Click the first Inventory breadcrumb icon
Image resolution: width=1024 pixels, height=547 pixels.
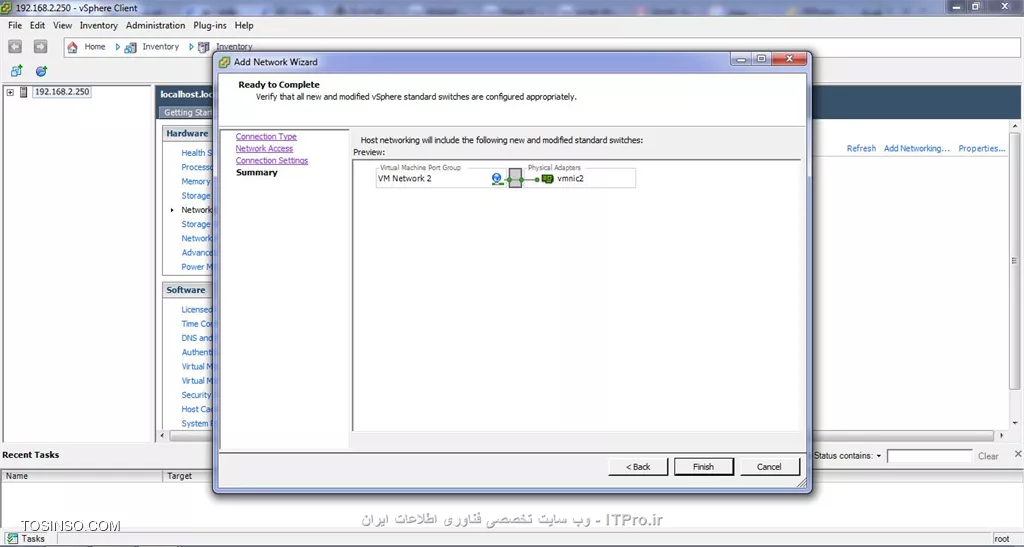coord(131,47)
